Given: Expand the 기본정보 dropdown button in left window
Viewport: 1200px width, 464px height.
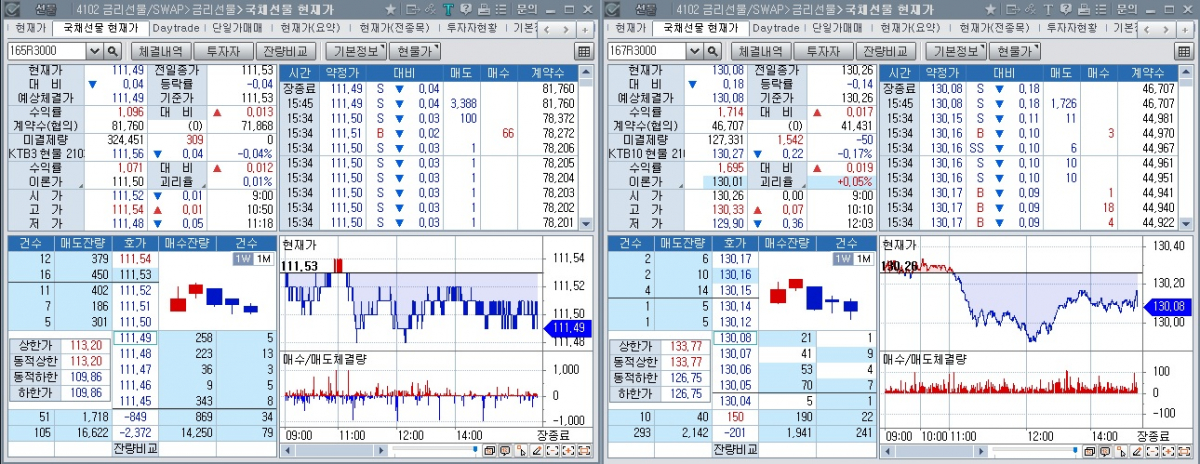Looking at the screenshot, I should coord(358,50).
